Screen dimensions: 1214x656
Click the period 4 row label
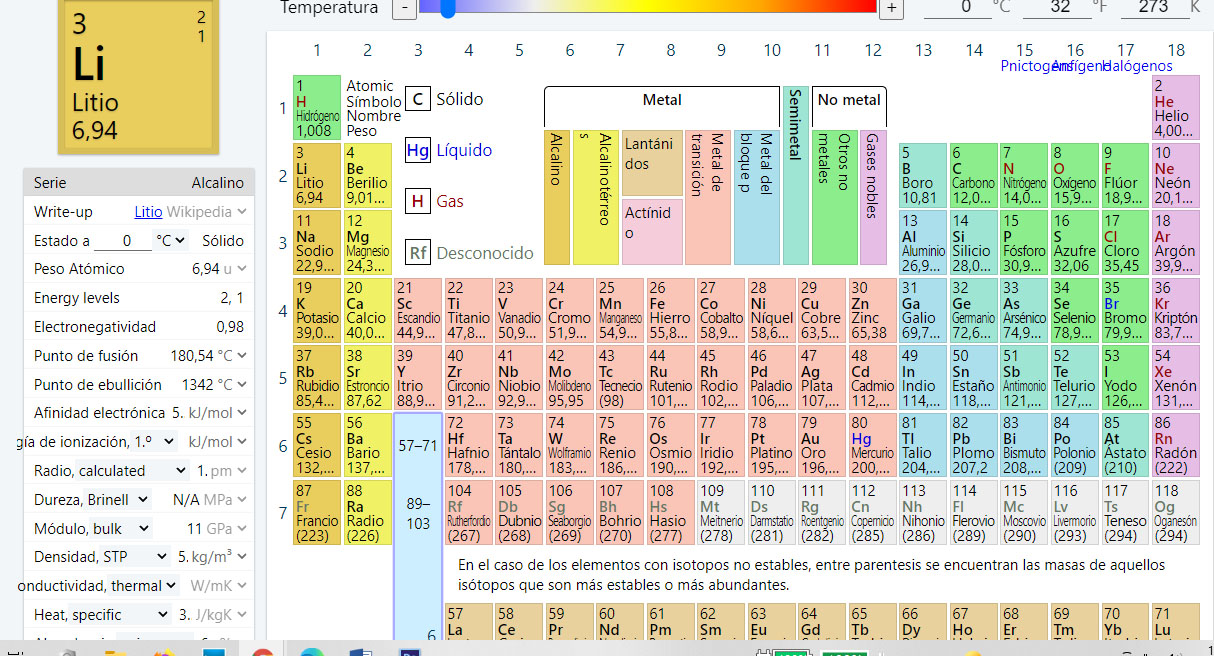click(x=282, y=311)
